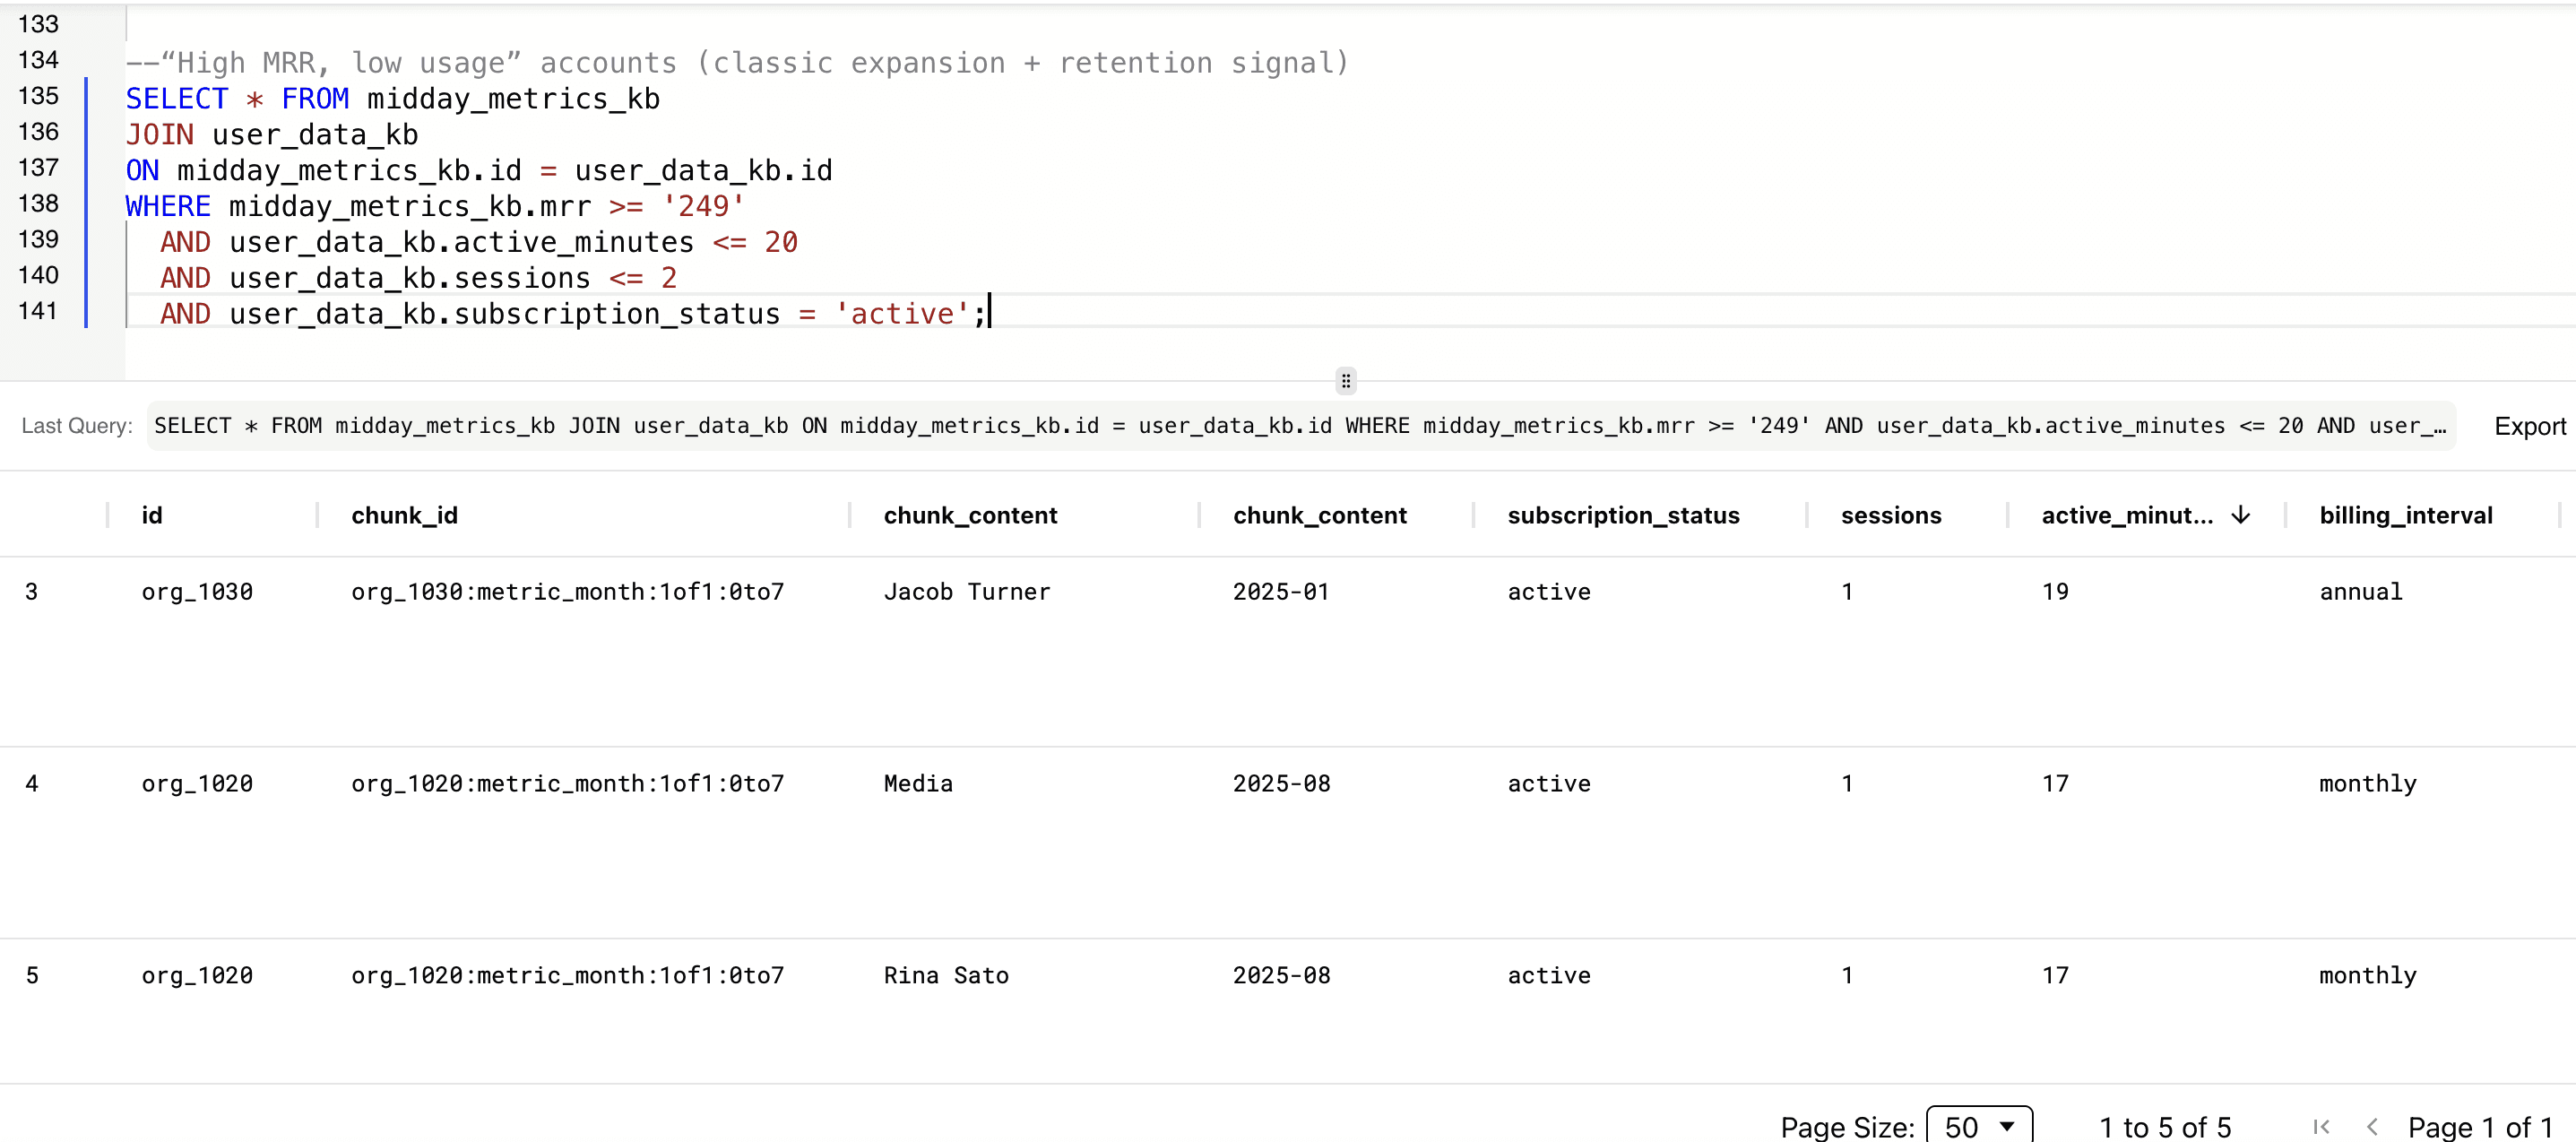Select the Rina Sato cell
This screenshot has width=2576, height=1142.
945,976
